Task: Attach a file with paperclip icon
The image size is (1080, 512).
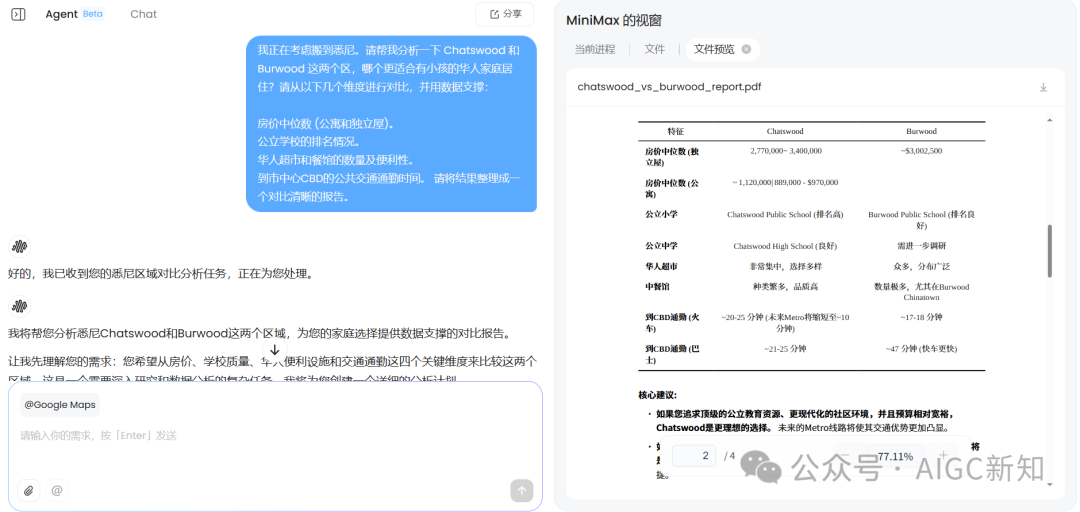Action: 28,491
